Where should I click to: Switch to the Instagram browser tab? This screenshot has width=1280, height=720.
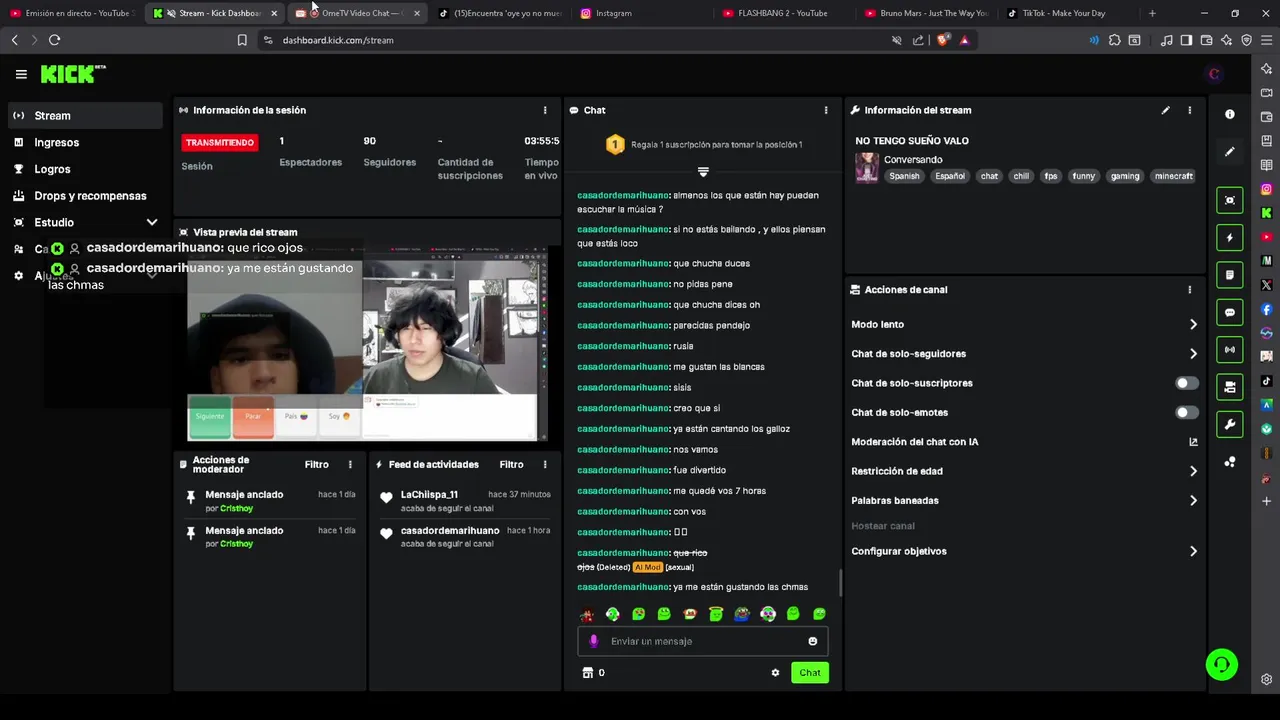(x=613, y=13)
